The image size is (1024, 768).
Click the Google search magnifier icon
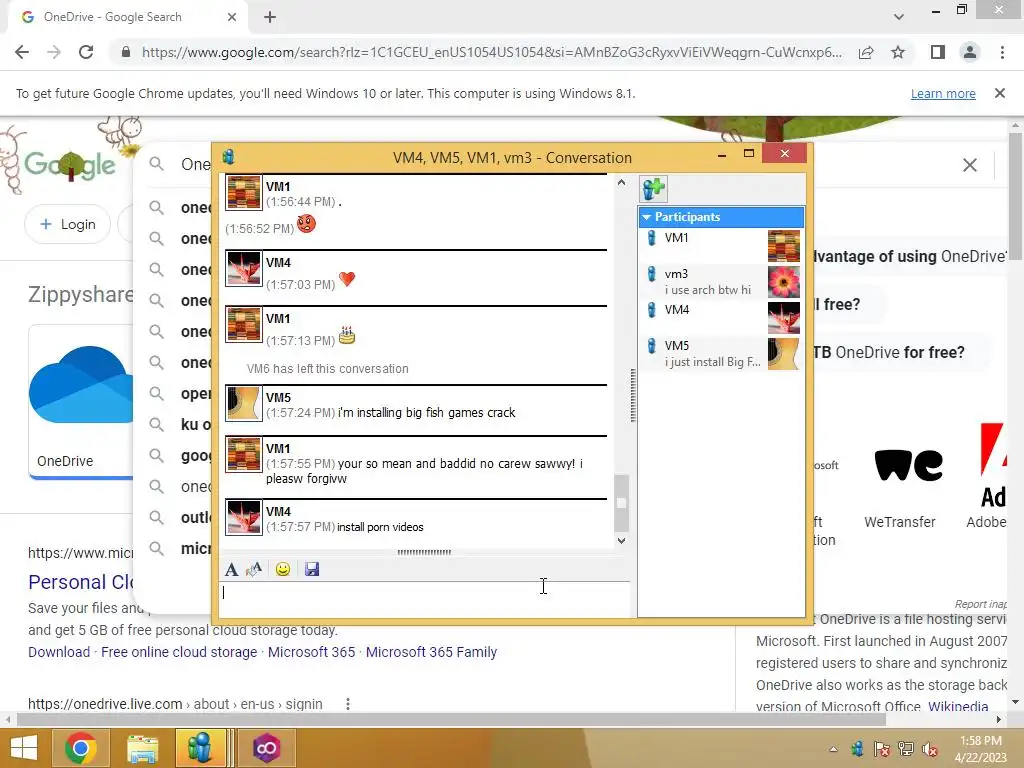(x=156, y=164)
